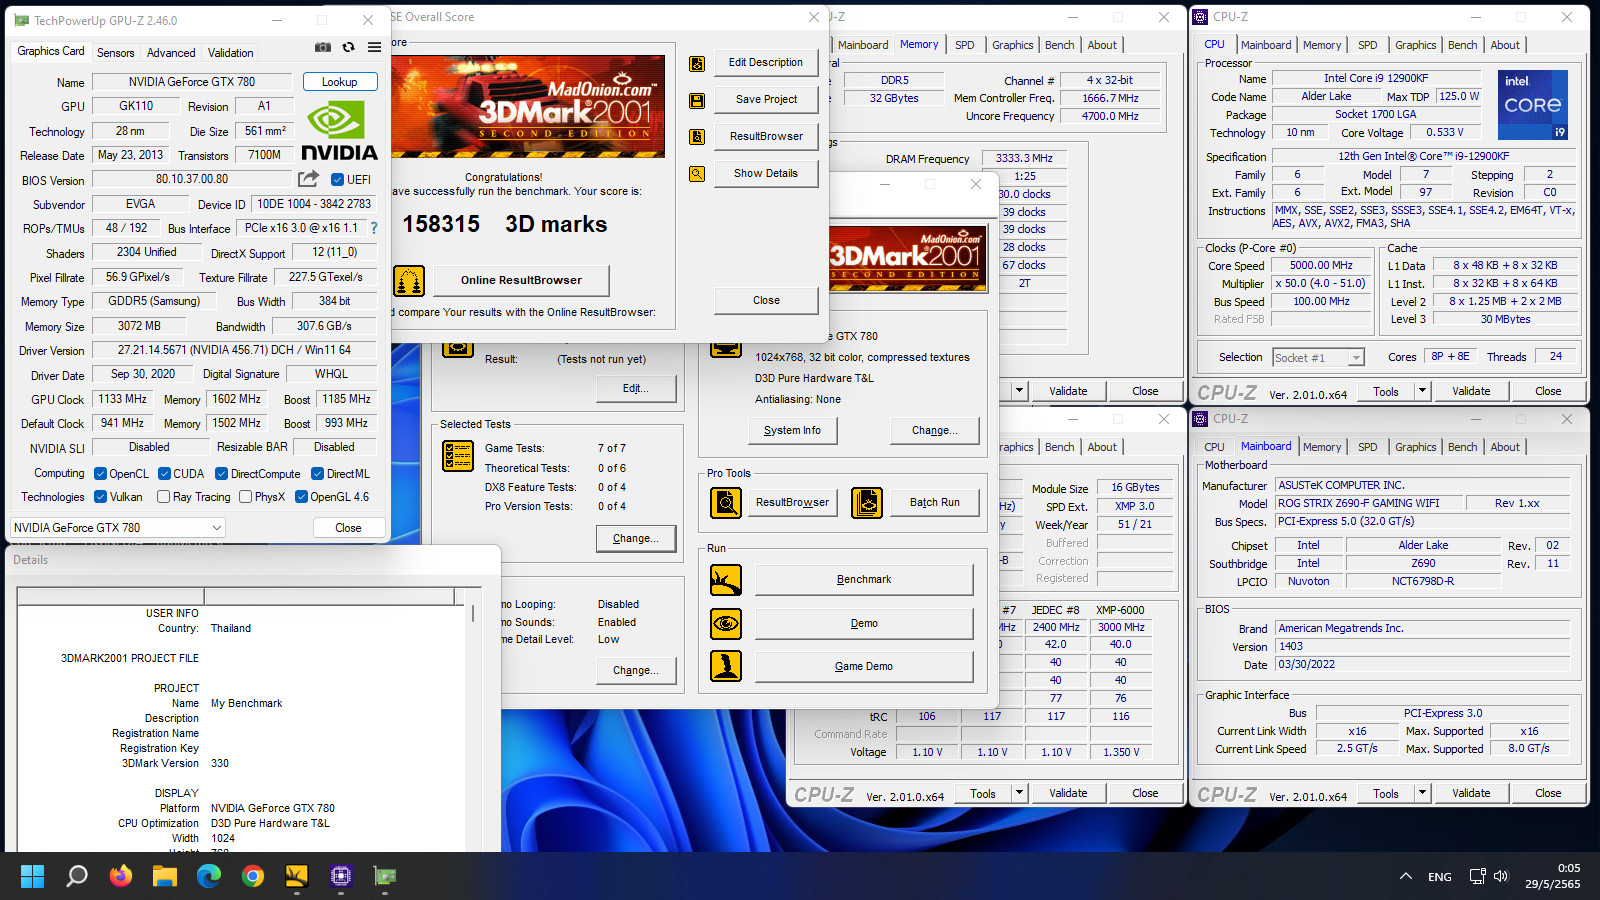Screen dimensions: 1600x900
Task: Open 3DMark2001 taskbar icon
Action: pyautogui.click(x=297, y=877)
